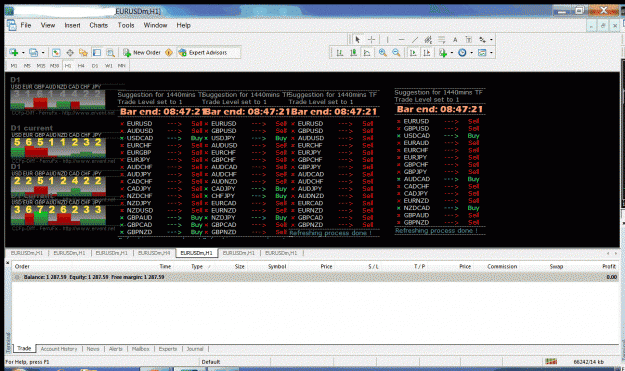The image size is (625, 371).
Task: Sort trades by the Commission column header
Action: pyautogui.click(x=502, y=266)
